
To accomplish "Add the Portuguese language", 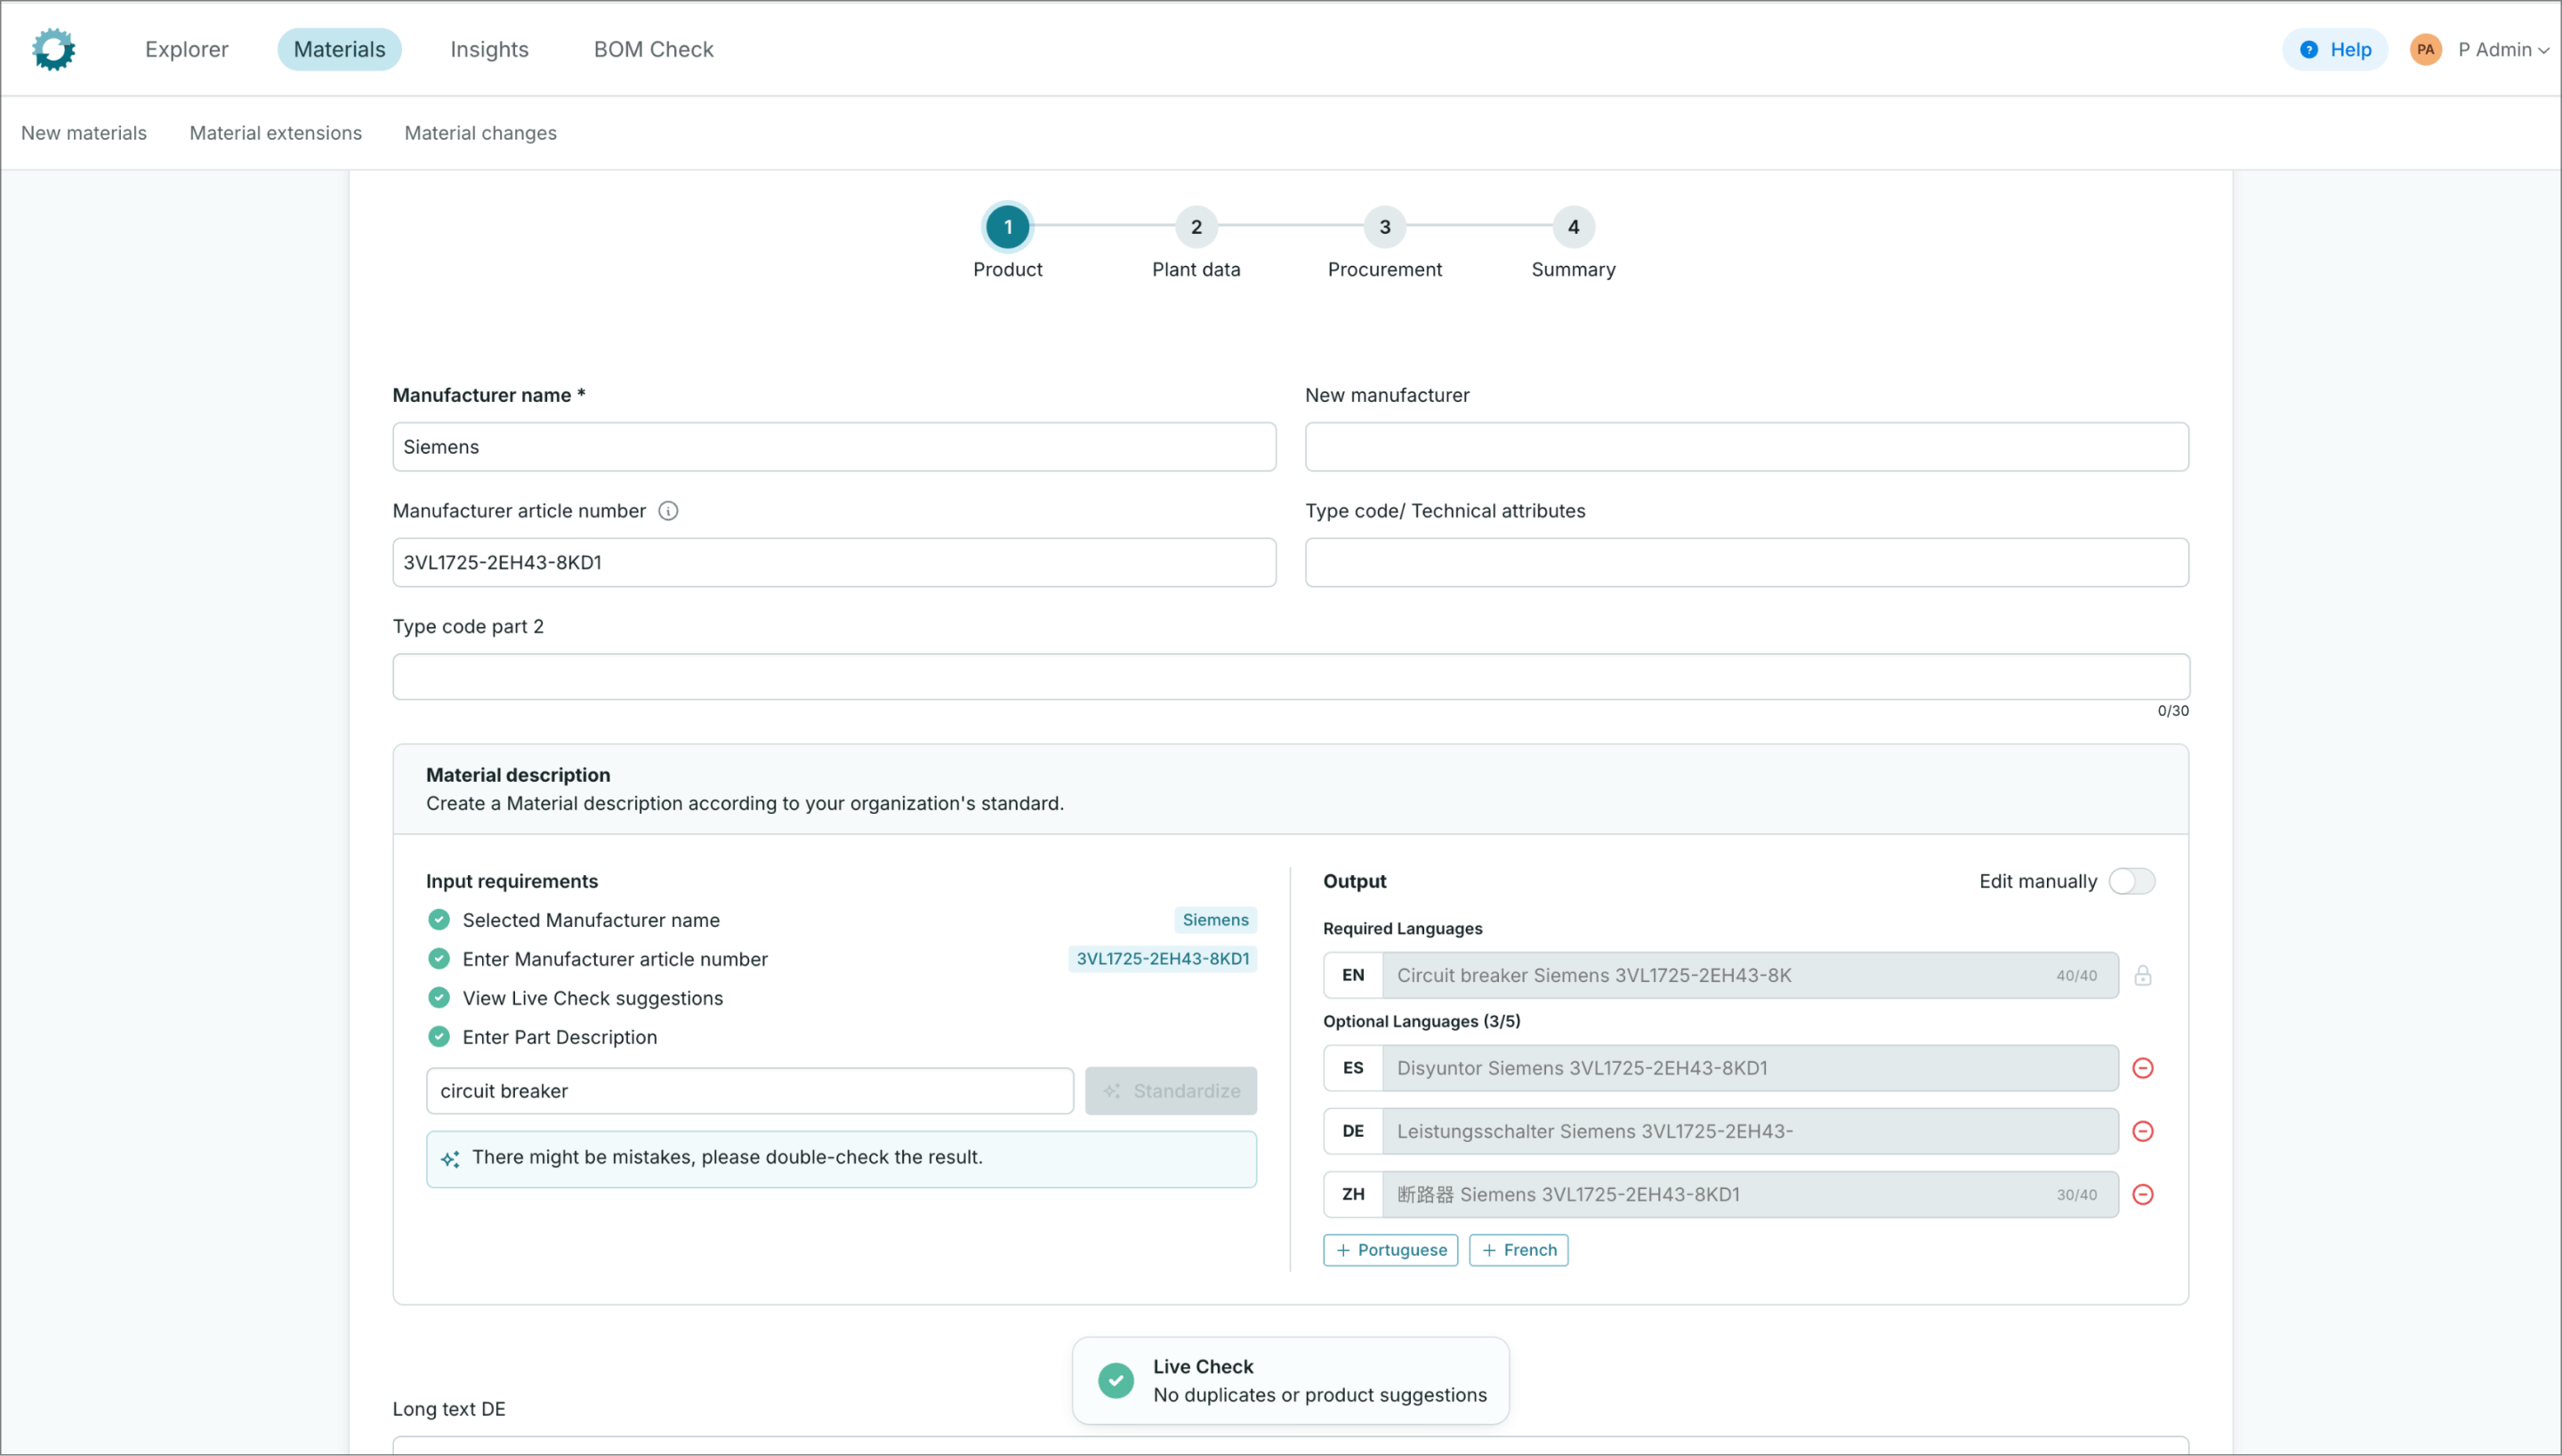I will [1390, 1250].
